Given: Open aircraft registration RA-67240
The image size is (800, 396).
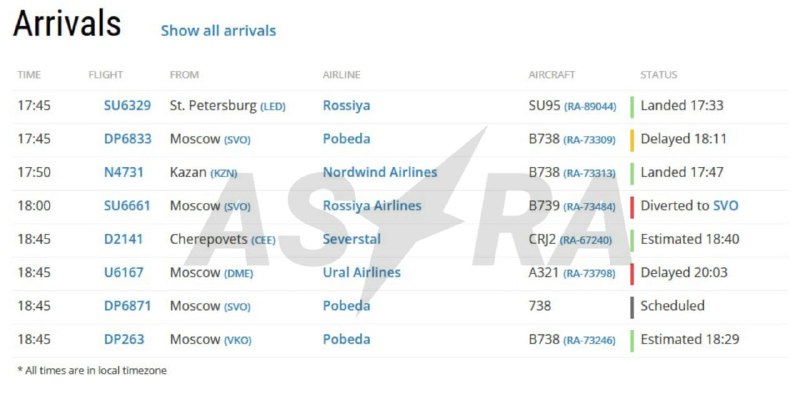Looking at the screenshot, I should 585,240.
